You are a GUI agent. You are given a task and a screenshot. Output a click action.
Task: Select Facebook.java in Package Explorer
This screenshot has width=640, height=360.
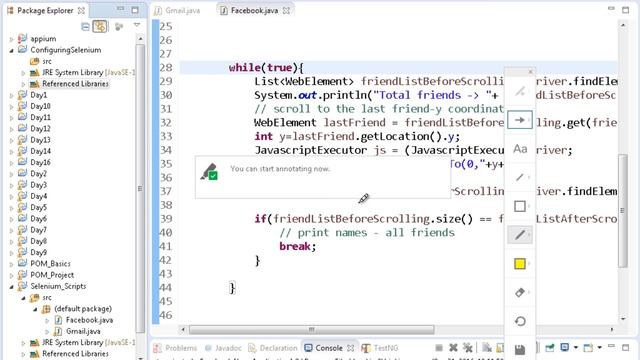(89, 320)
